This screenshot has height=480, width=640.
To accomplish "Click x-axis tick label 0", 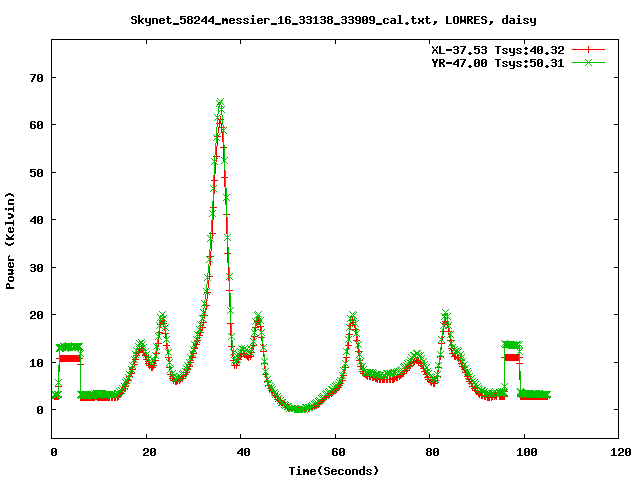I will point(54,452).
